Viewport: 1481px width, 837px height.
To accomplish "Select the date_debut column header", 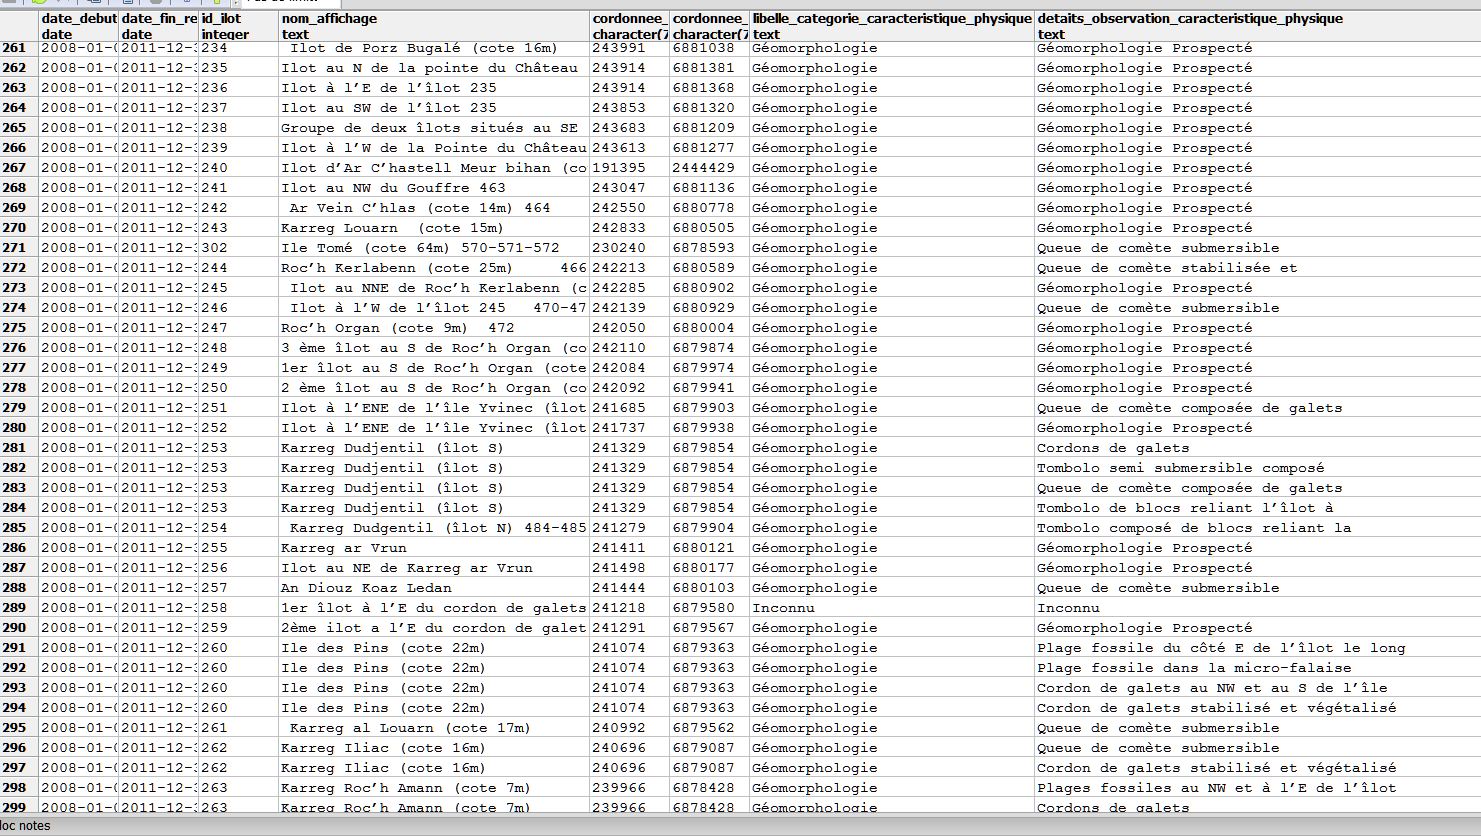I will 78,26.
